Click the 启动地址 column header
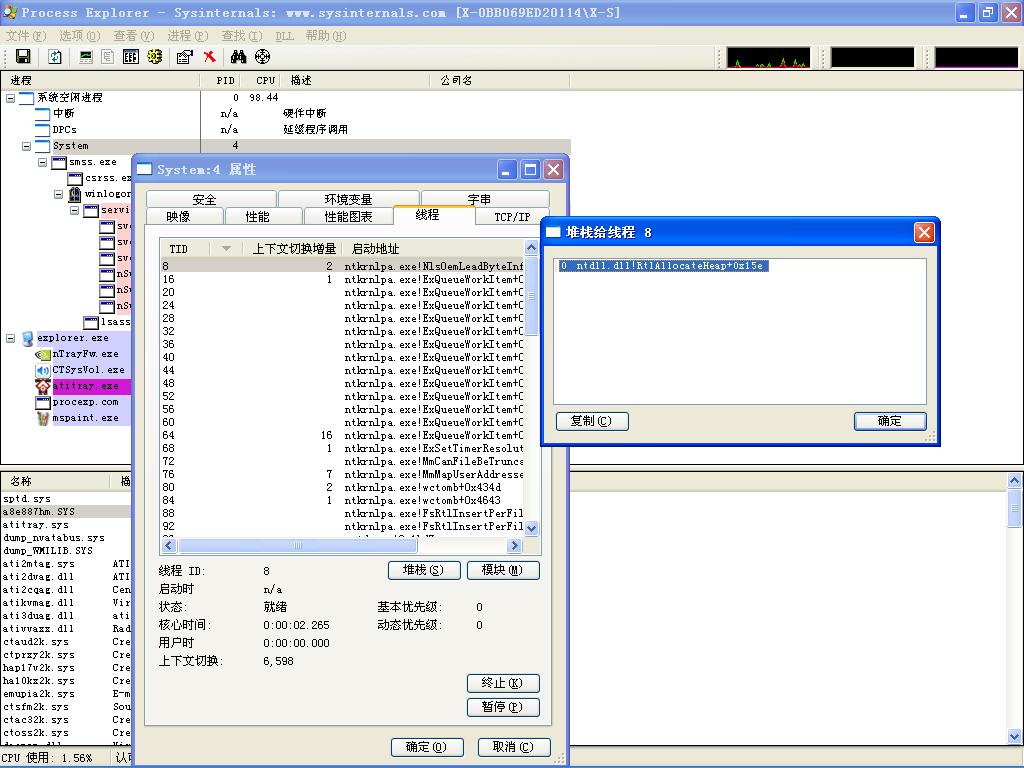 click(434, 249)
